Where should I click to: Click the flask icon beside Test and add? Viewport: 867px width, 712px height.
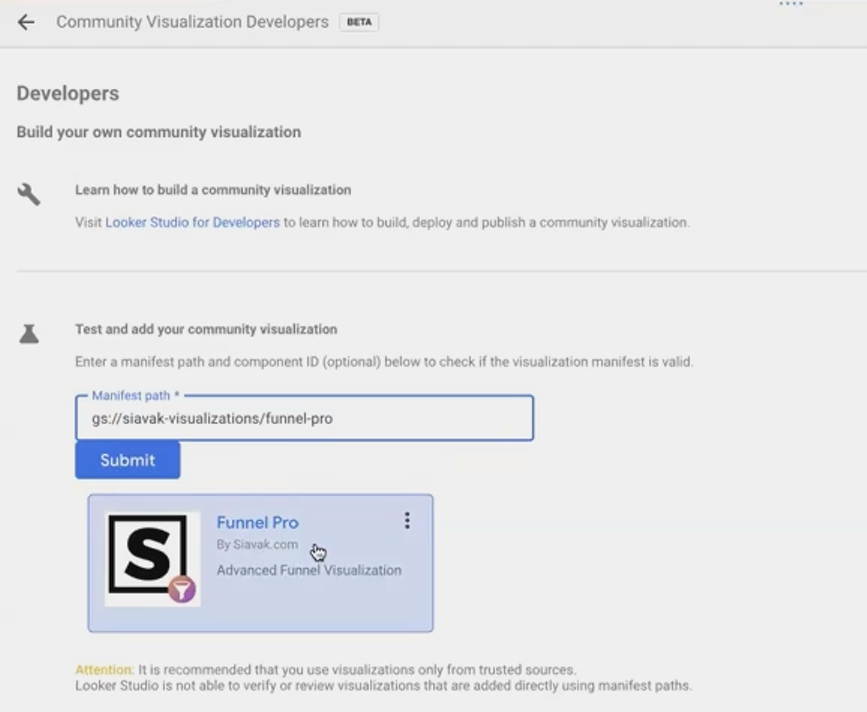coord(29,334)
